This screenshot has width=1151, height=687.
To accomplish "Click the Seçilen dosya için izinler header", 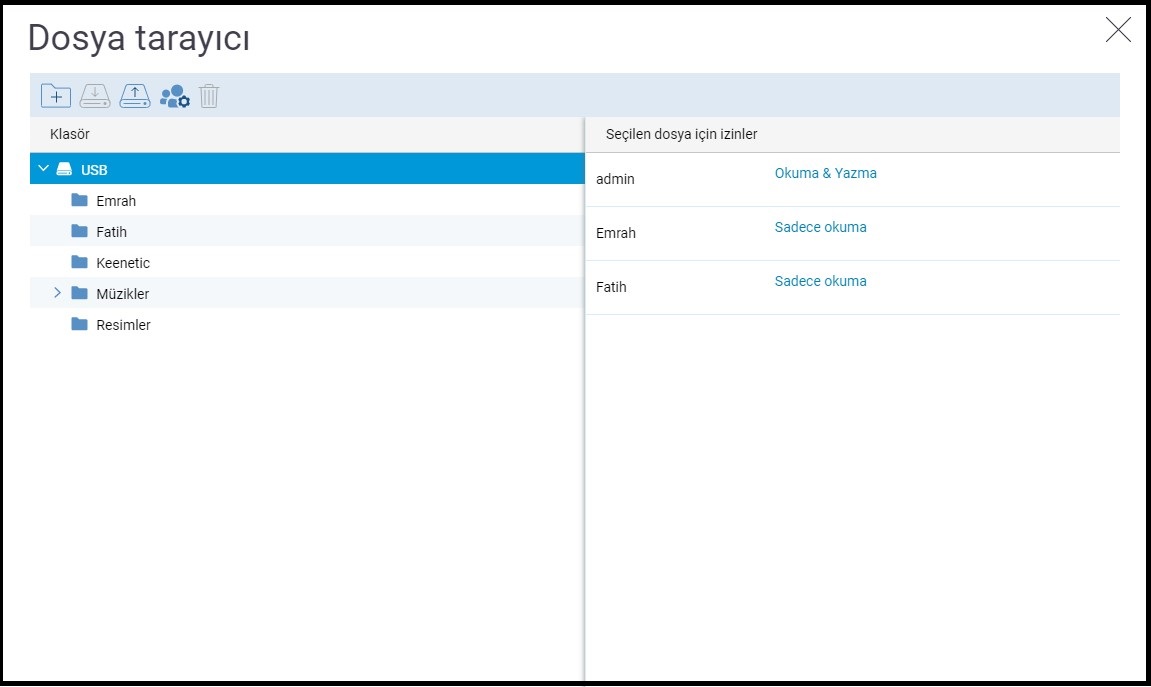I will [x=681, y=134].
